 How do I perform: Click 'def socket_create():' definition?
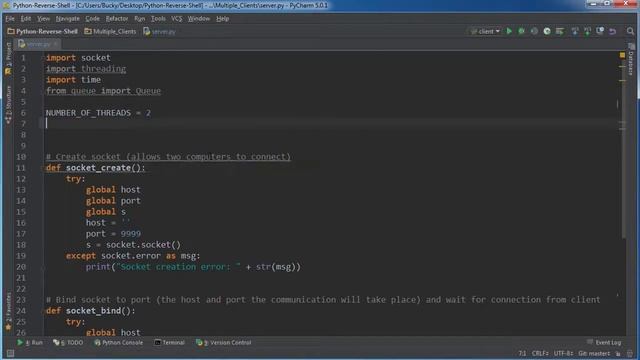(x=96, y=168)
